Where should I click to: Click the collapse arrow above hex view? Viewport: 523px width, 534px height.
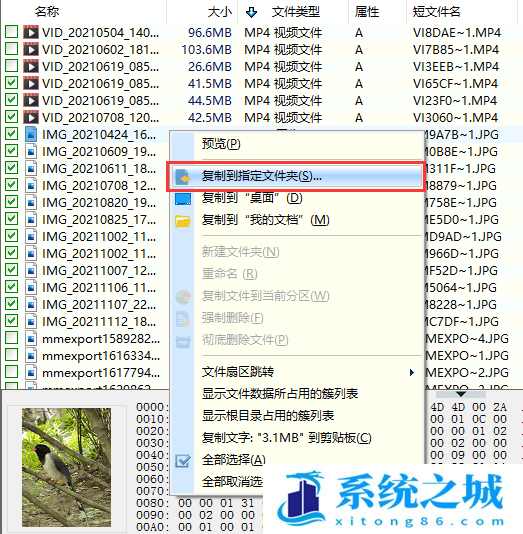[461, 394]
